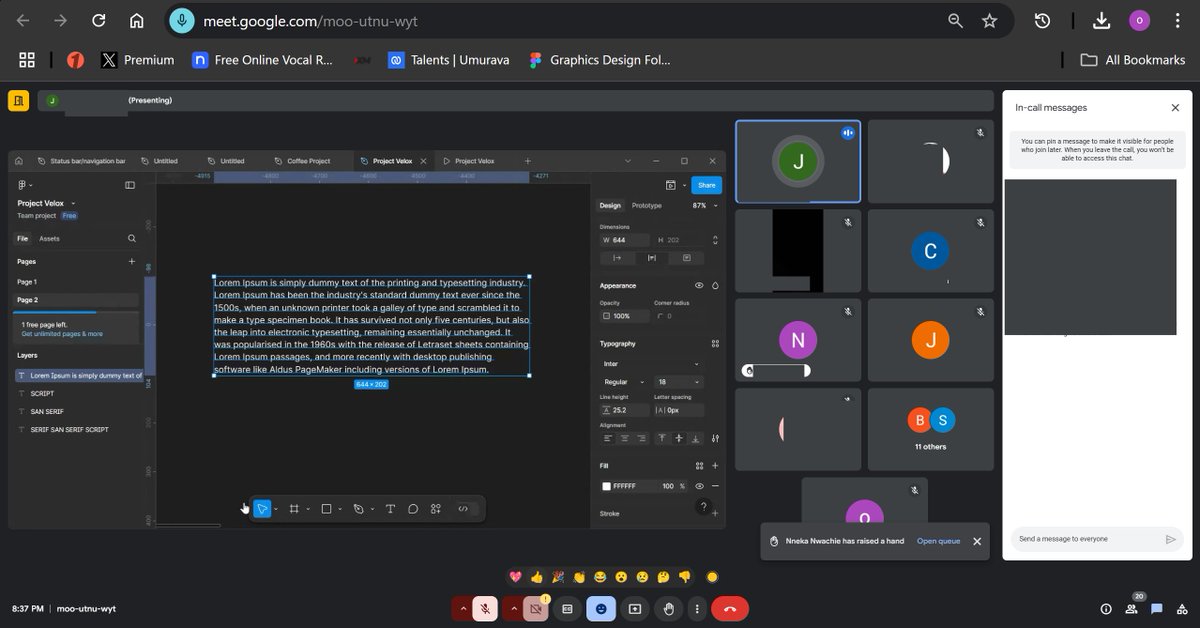Open the Inter font family dropdown
Image resolution: width=1200 pixels, height=628 pixels.
click(651, 364)
